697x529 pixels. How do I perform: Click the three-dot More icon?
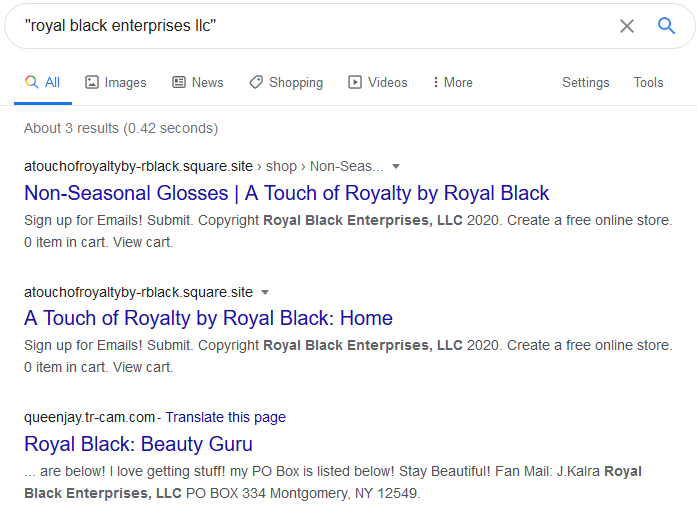pyautogui.click(x=436, y=82)
